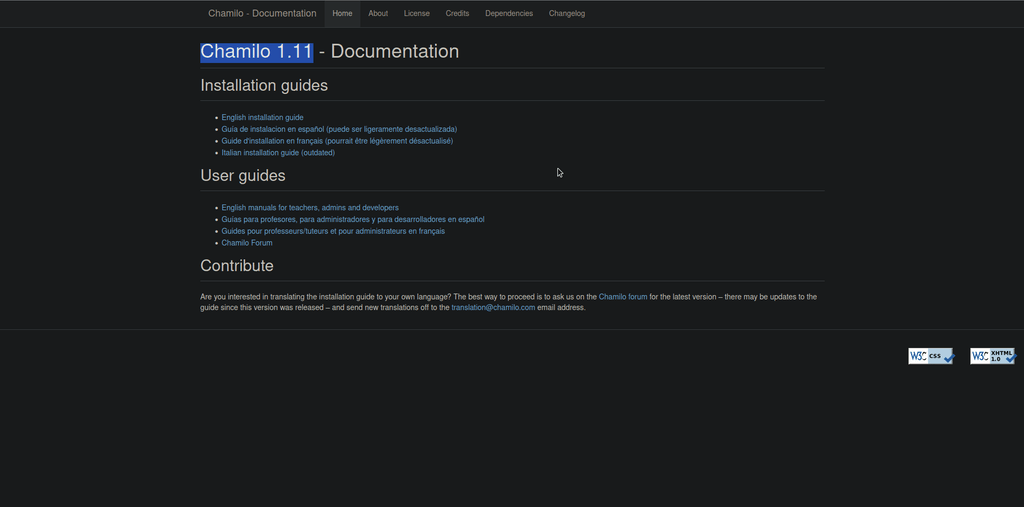Click the W3C CSS validation badge
The image size is (1024, 507).
[x=931, y=356]
